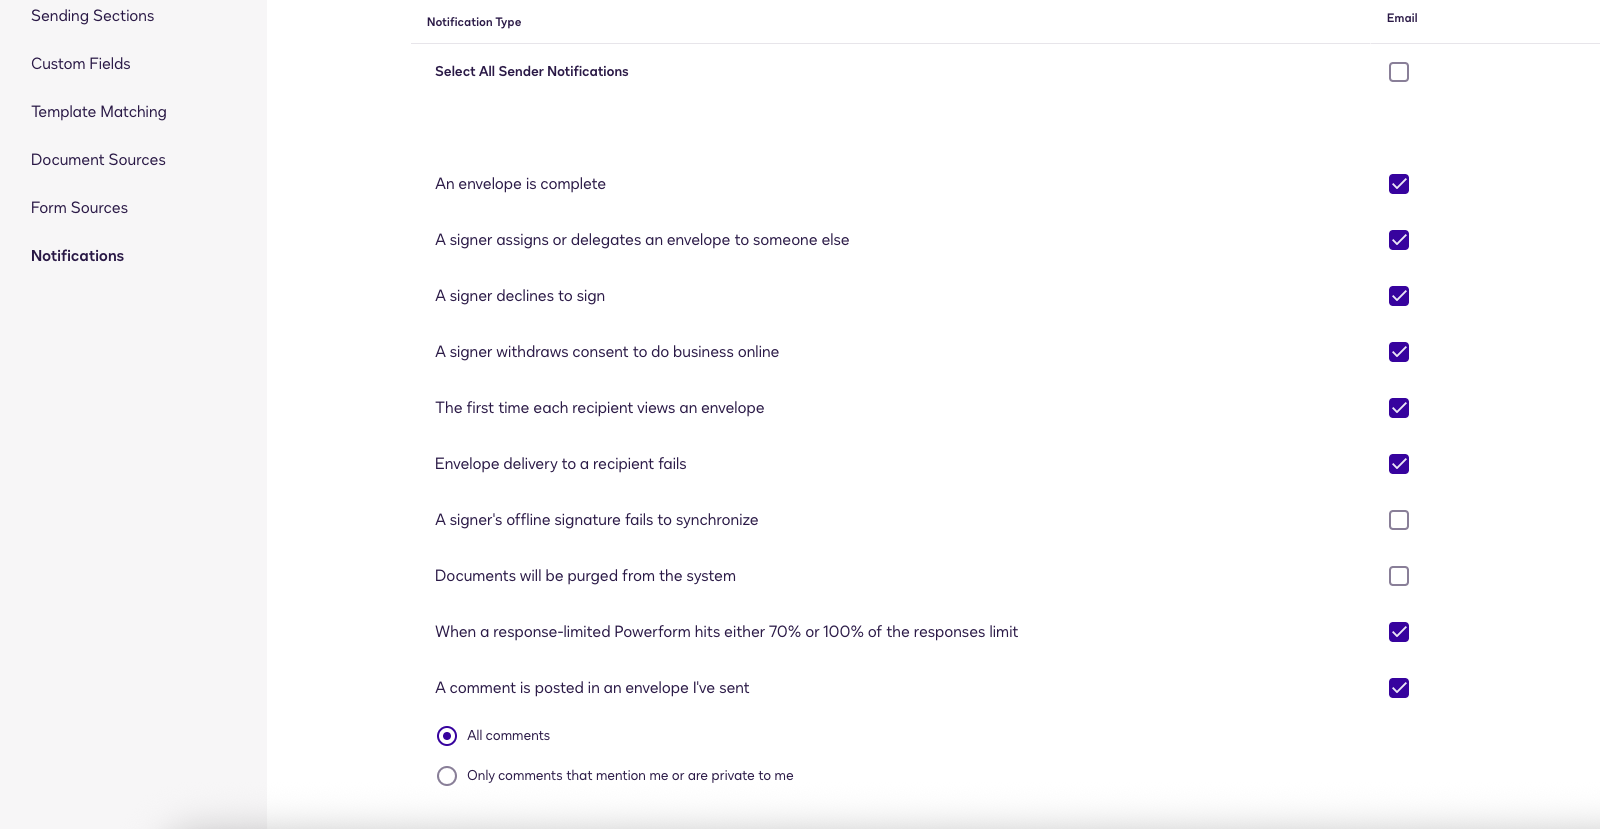Uncheck 'A signer declines to sign' checkbox

click(x=1399, y=296)
